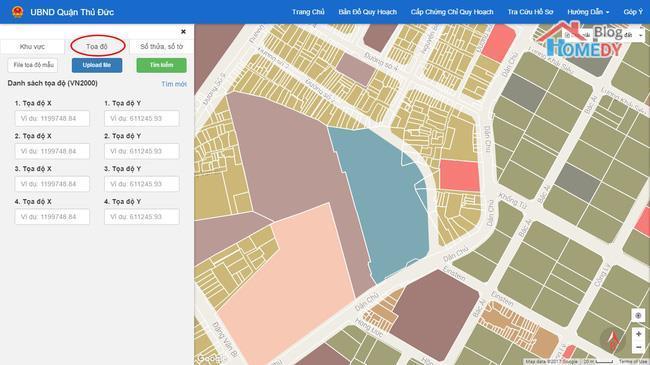
Task: Click the blue Upload file button
Action: (97, 65)
